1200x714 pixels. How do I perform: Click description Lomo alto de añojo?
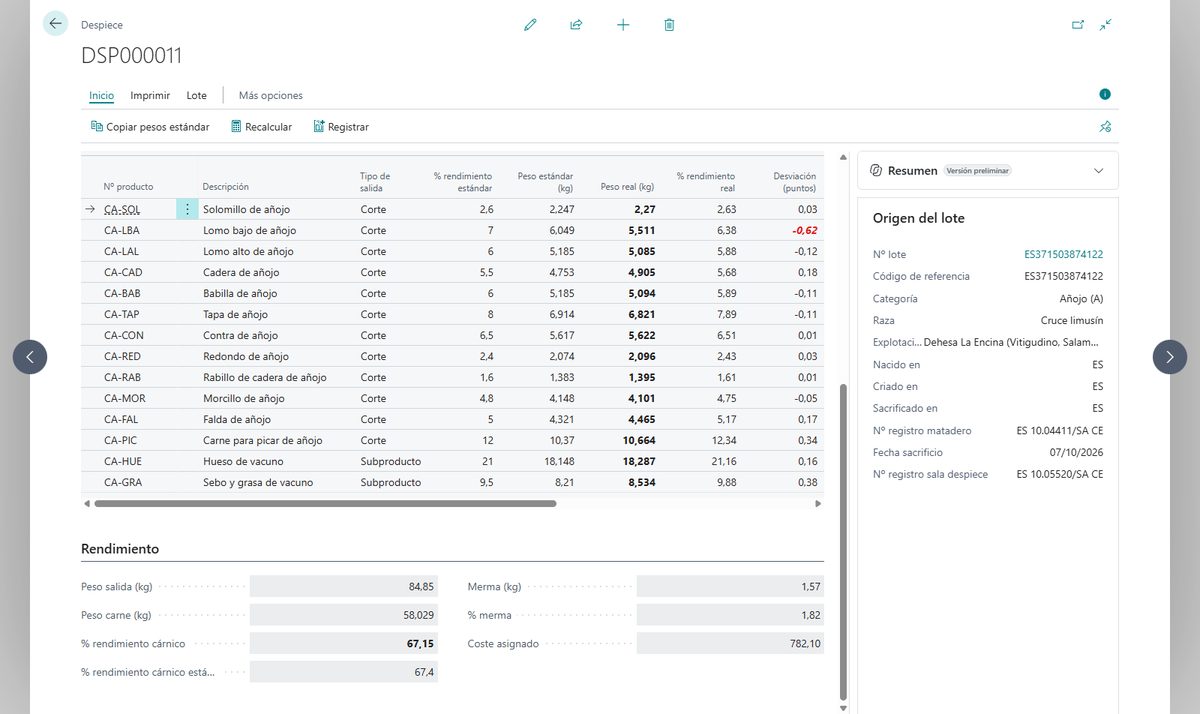click(248, 251)
